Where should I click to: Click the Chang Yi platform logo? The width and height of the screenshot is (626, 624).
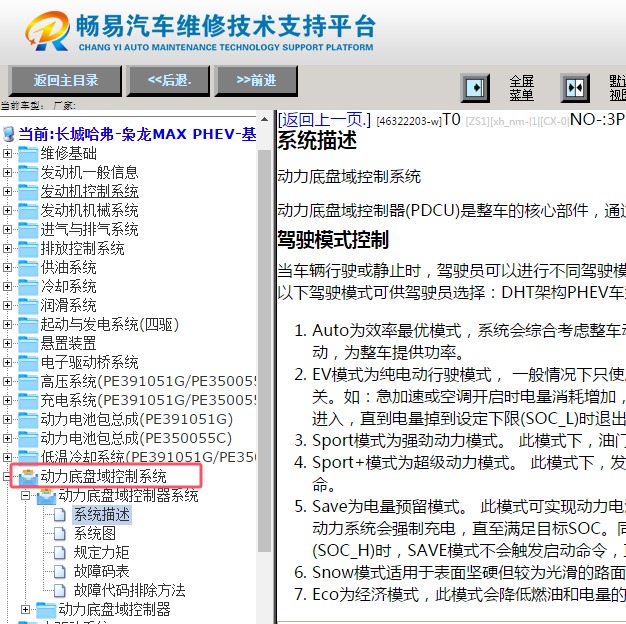pos(200,31)
